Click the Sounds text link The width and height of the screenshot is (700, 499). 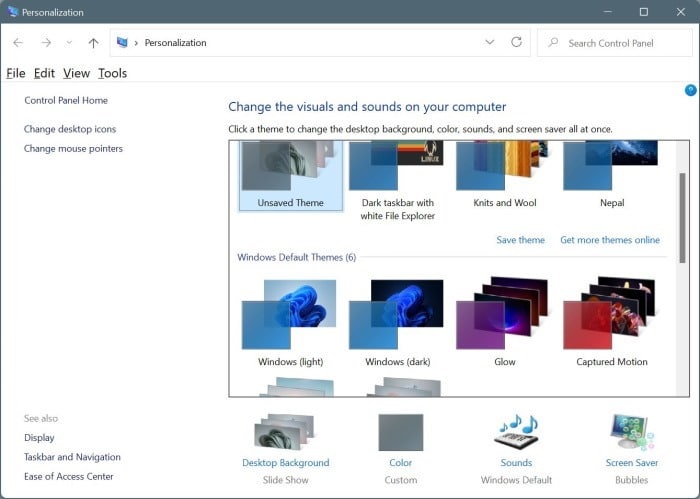coord(517,463)
